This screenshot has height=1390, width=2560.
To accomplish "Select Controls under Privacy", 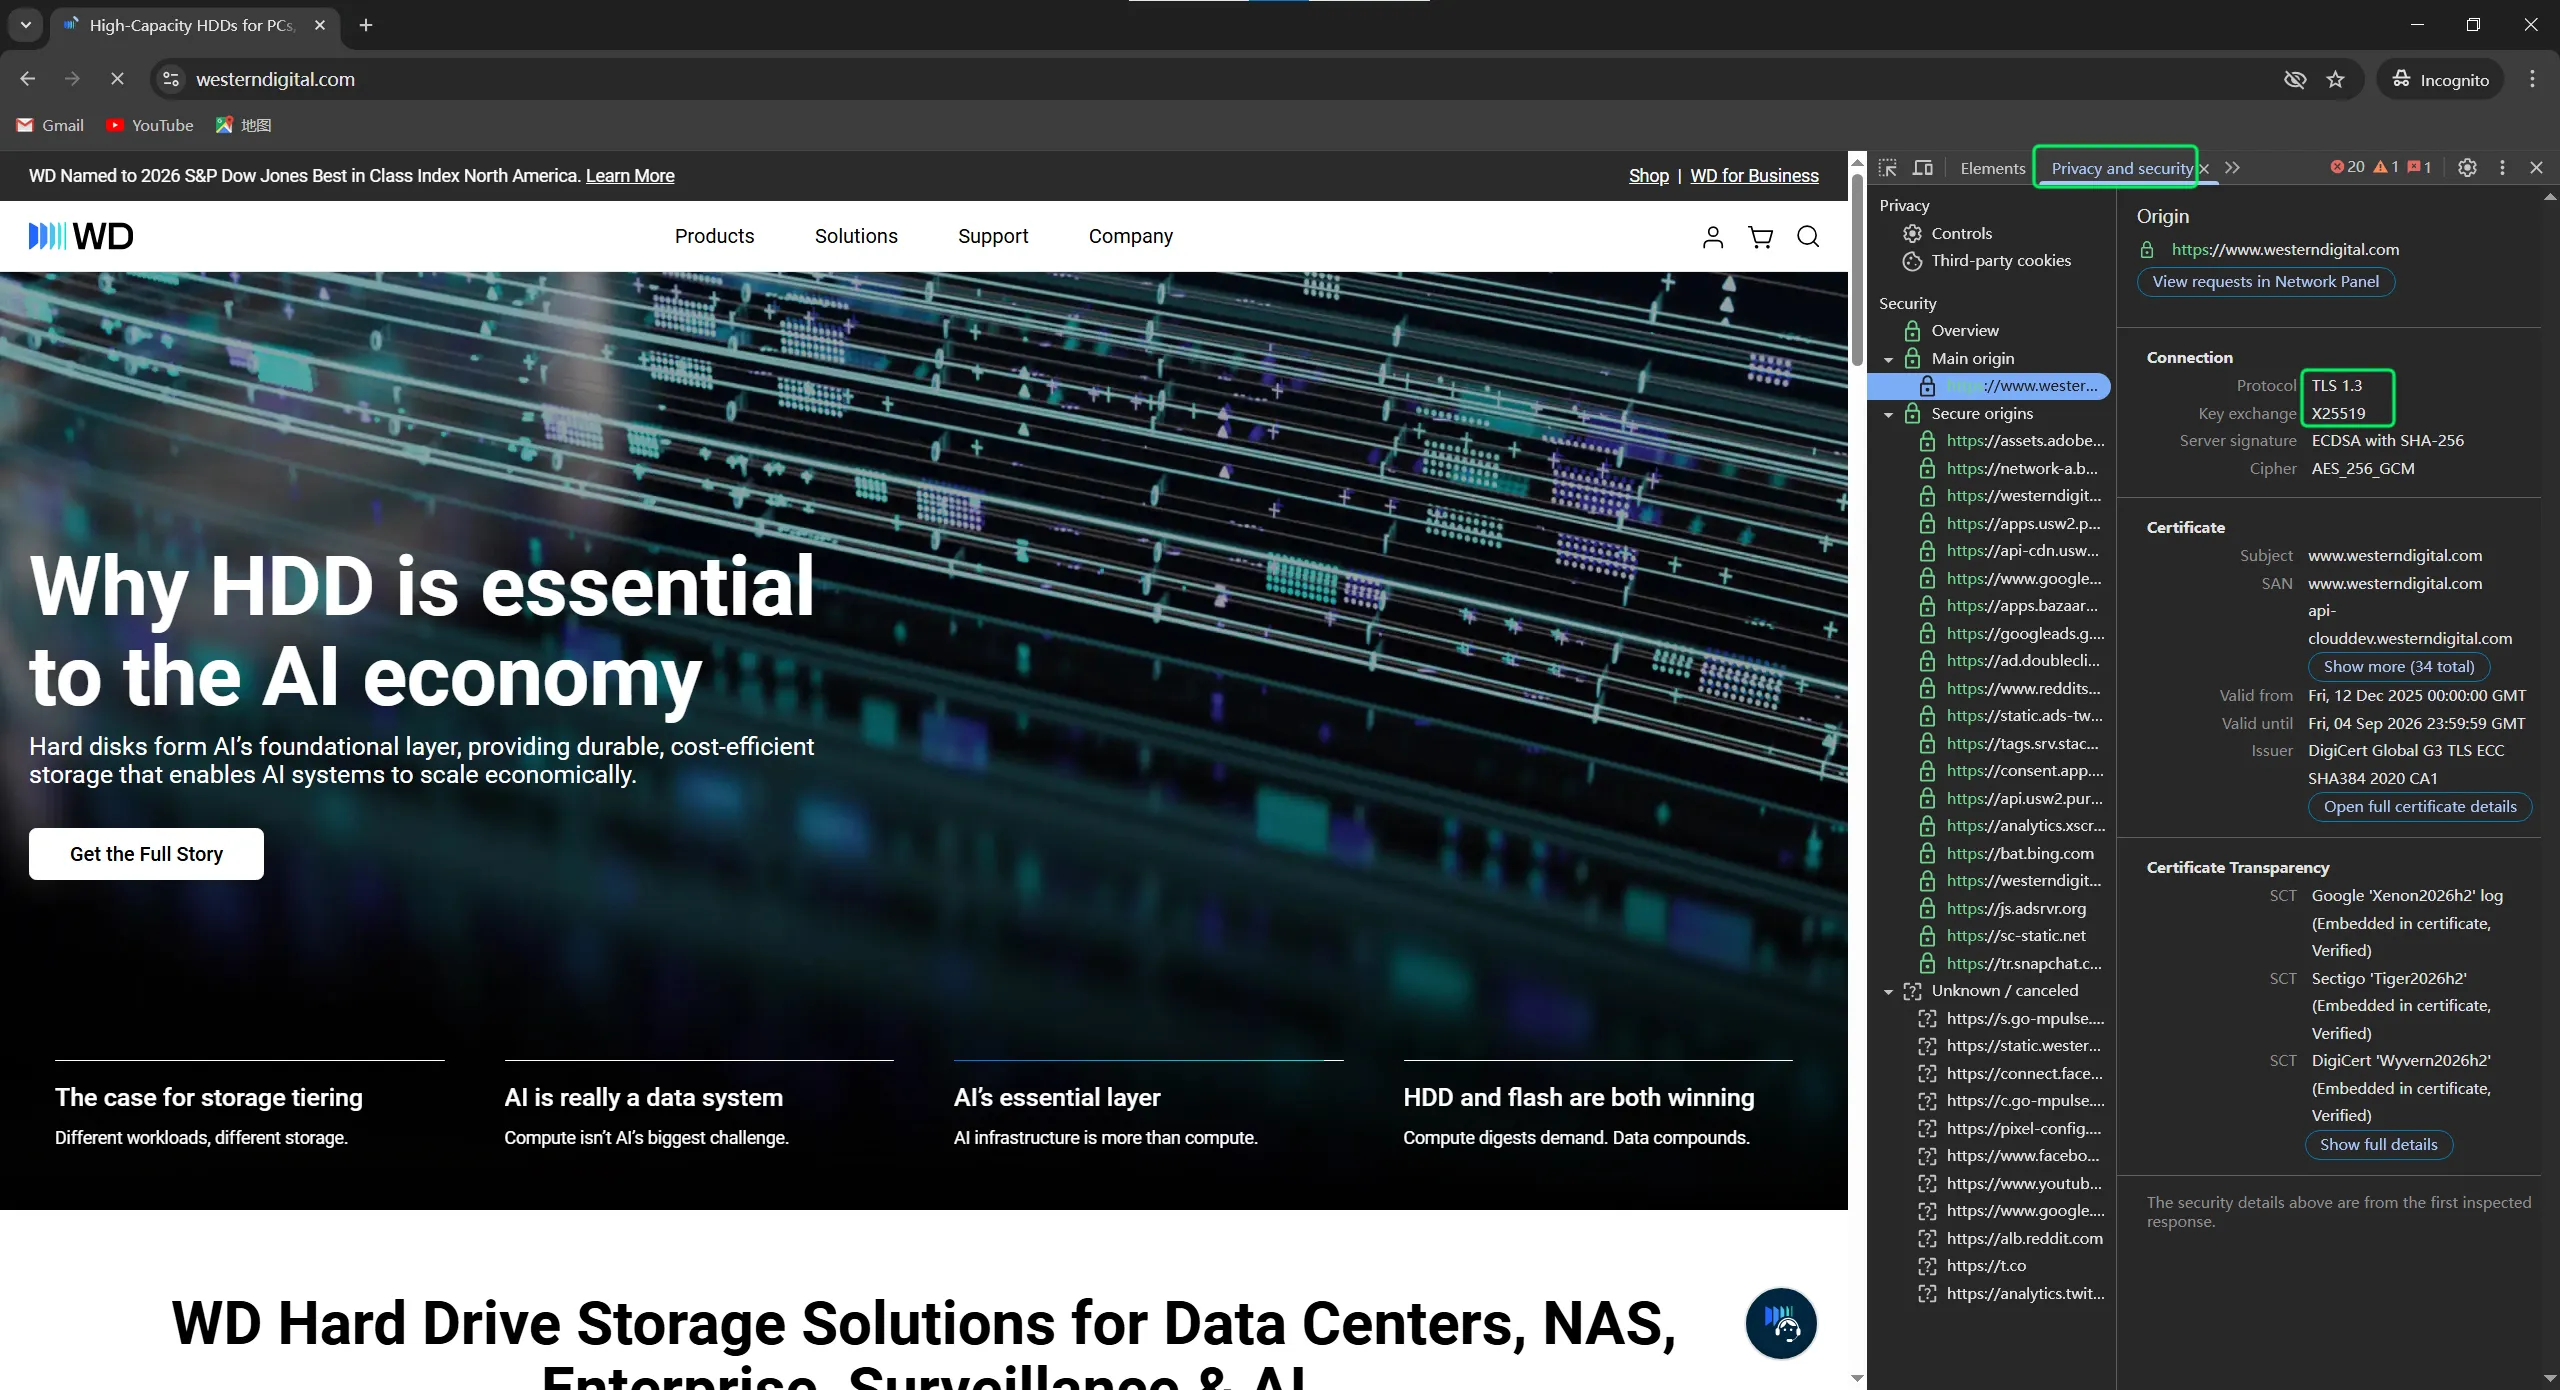I will pos(1961,233).
